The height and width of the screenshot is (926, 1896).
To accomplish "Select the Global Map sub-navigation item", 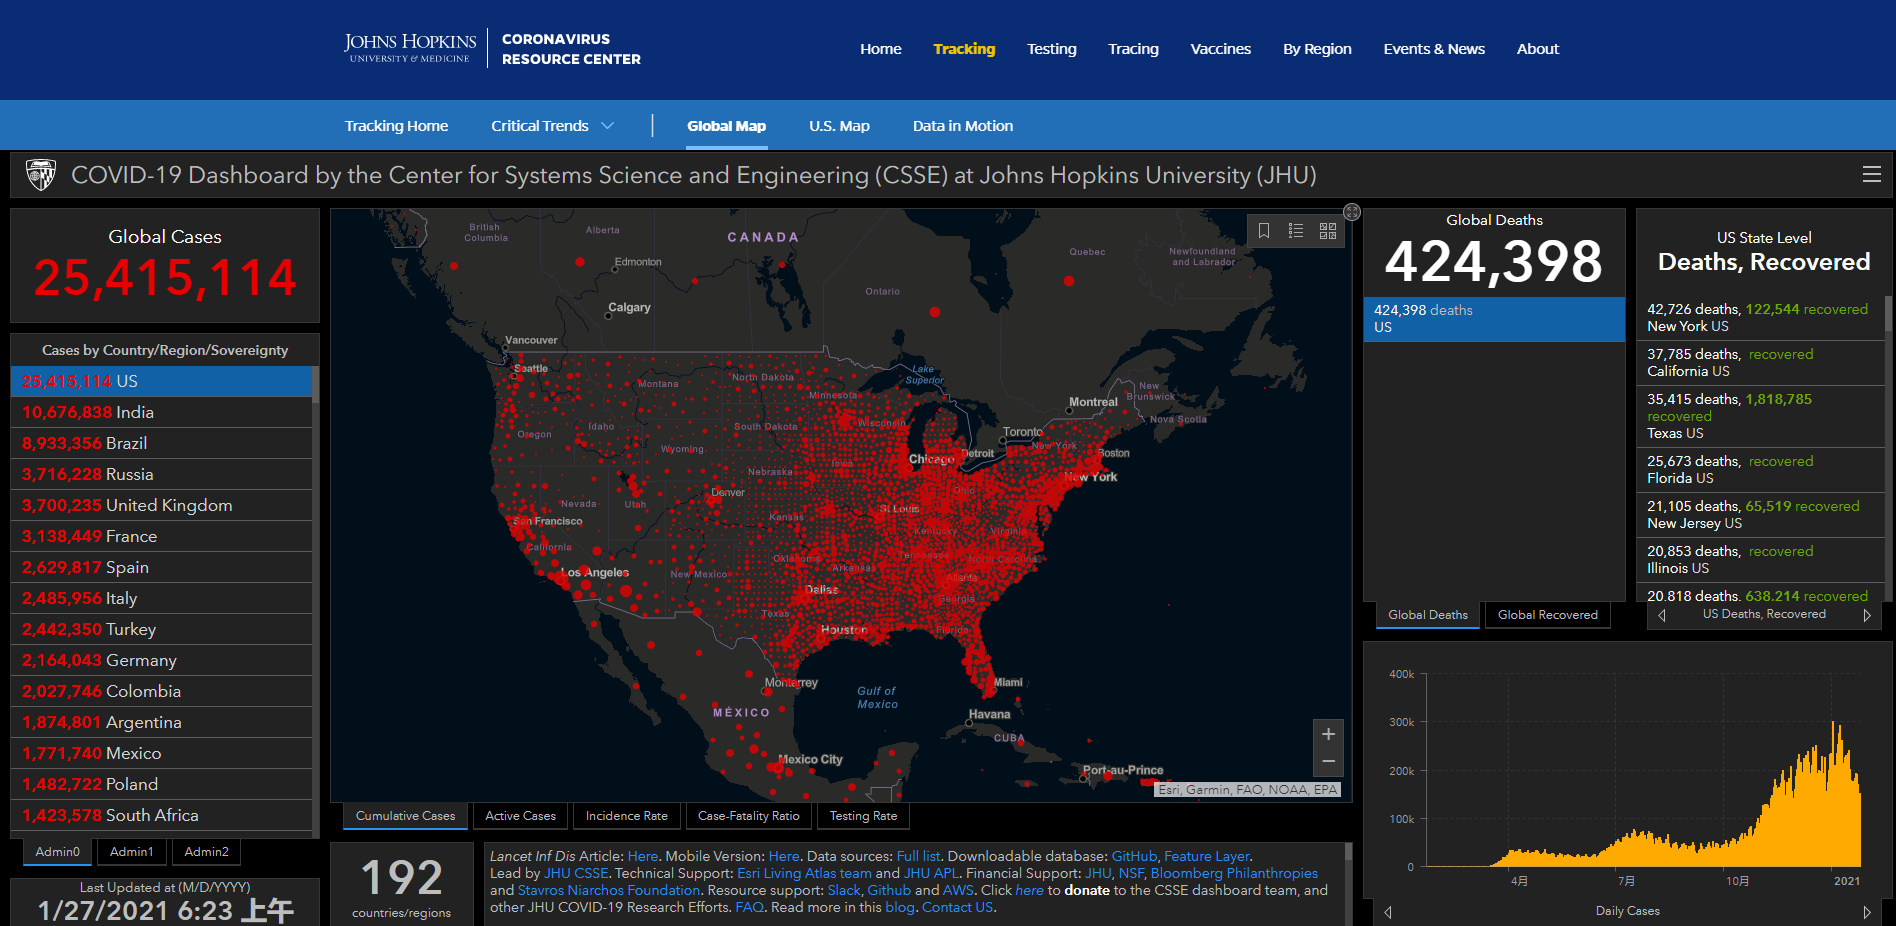I will point(726,126).
